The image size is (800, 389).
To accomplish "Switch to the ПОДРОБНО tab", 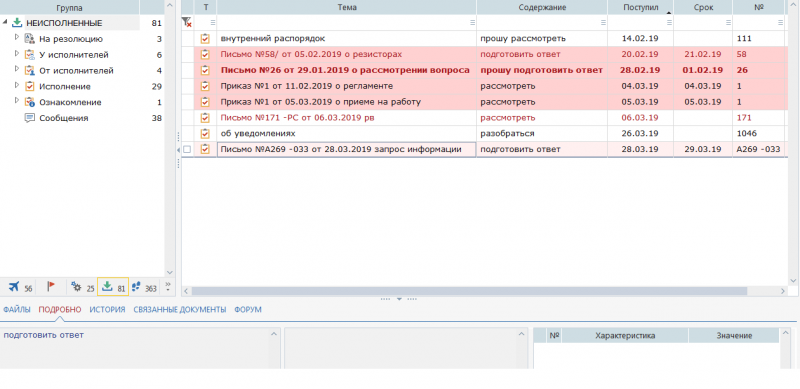I will [60, 309].
